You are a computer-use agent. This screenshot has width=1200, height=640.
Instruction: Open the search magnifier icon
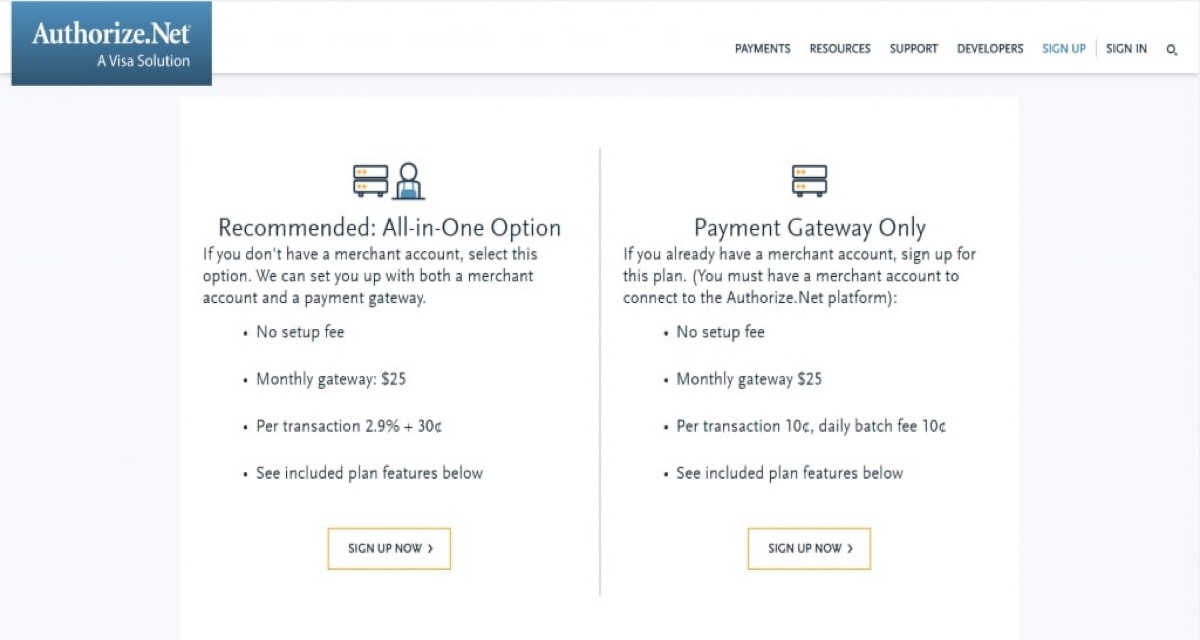coord(1172,49)
